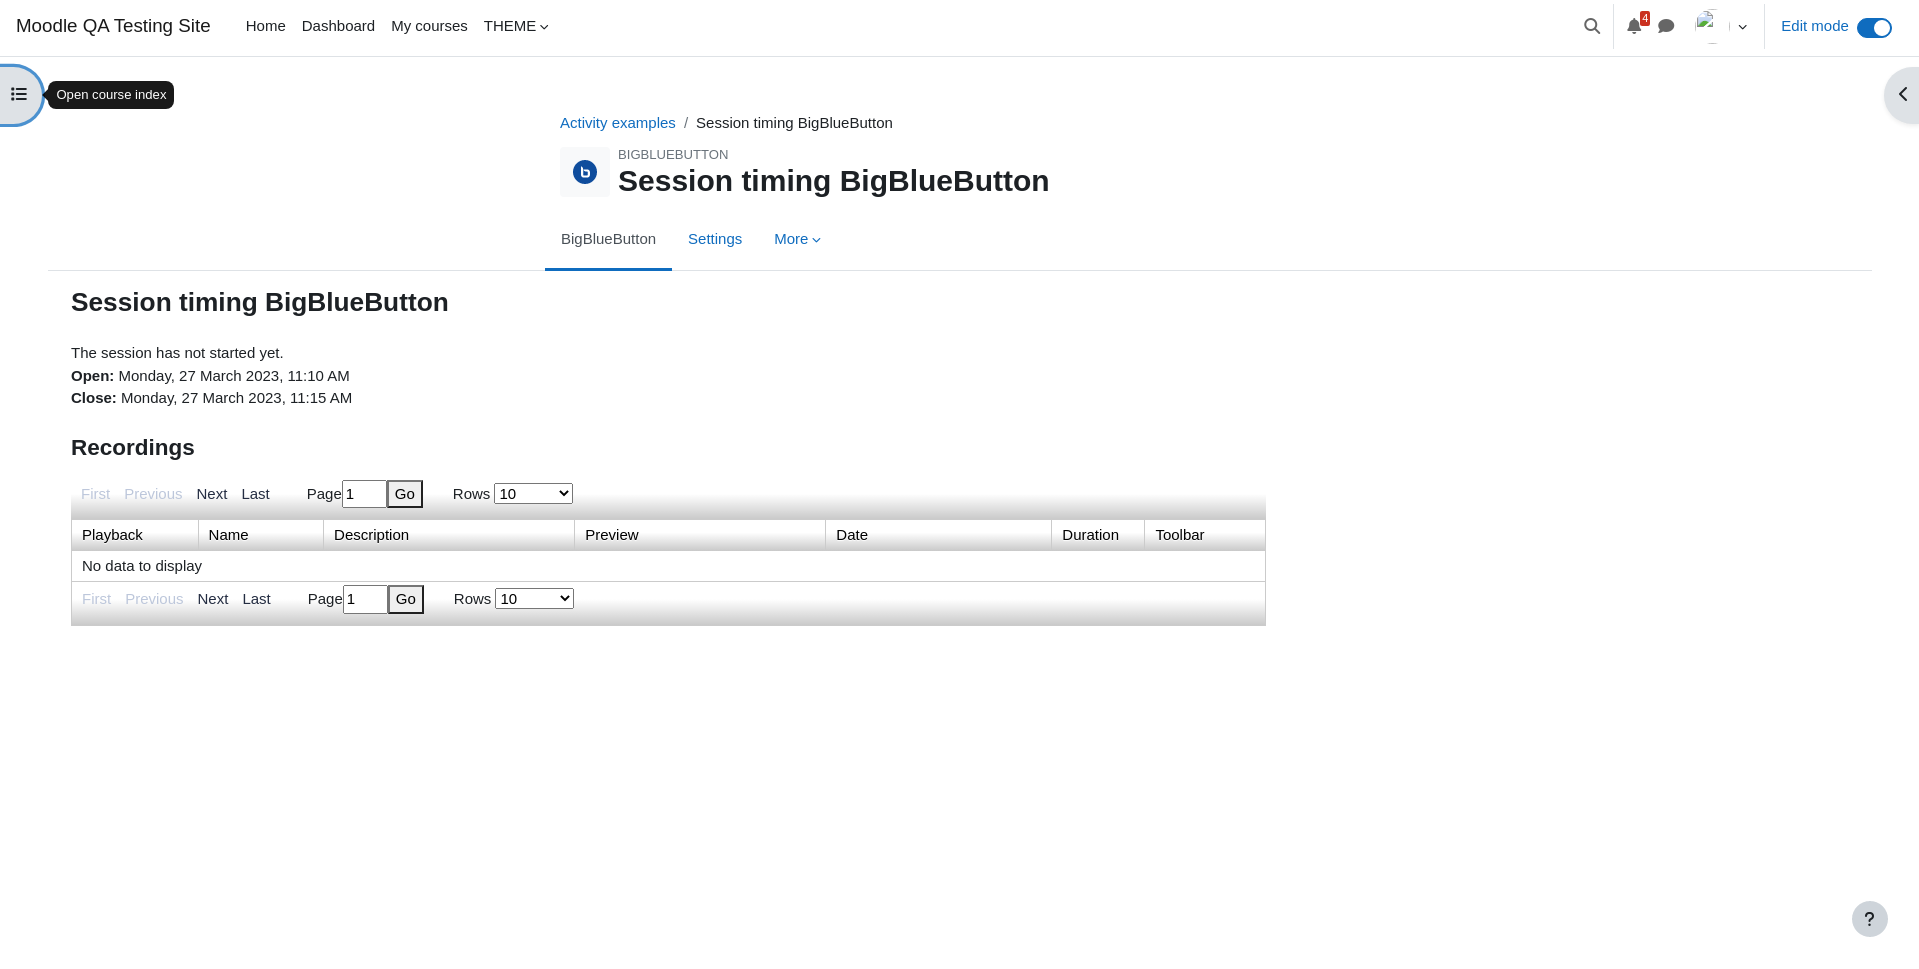This screenshot has height=969, width=1919.
Task: Focus the bottom Page number field
Action: pos(365,599)
